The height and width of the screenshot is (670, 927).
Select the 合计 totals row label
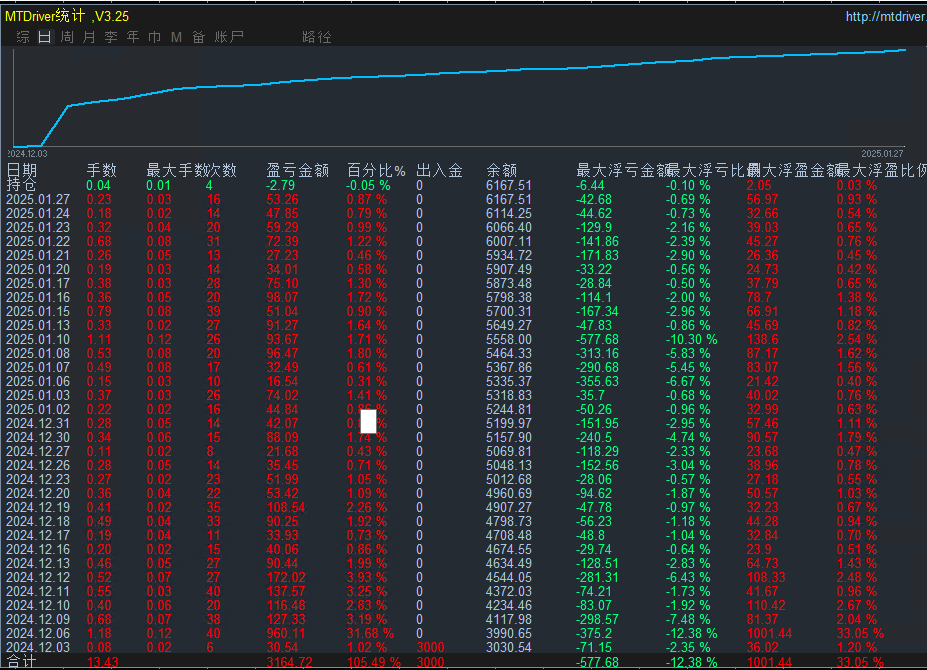coord(21,662)
